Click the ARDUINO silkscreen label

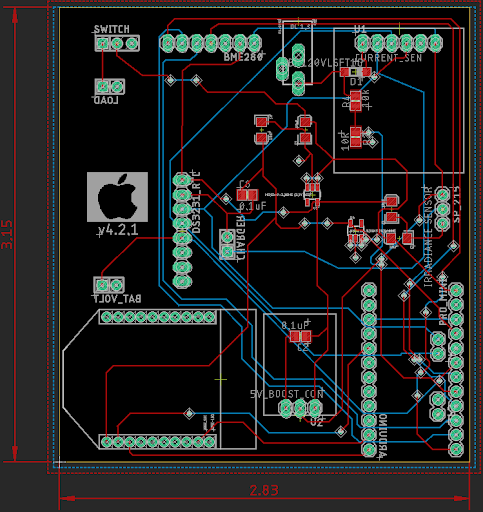383,437
